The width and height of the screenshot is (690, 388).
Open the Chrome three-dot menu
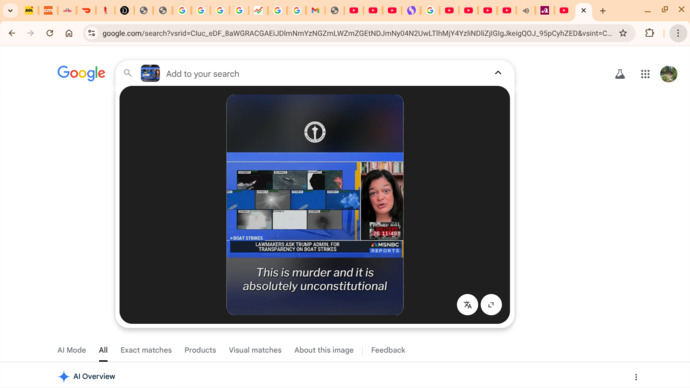tap(678, 33)
